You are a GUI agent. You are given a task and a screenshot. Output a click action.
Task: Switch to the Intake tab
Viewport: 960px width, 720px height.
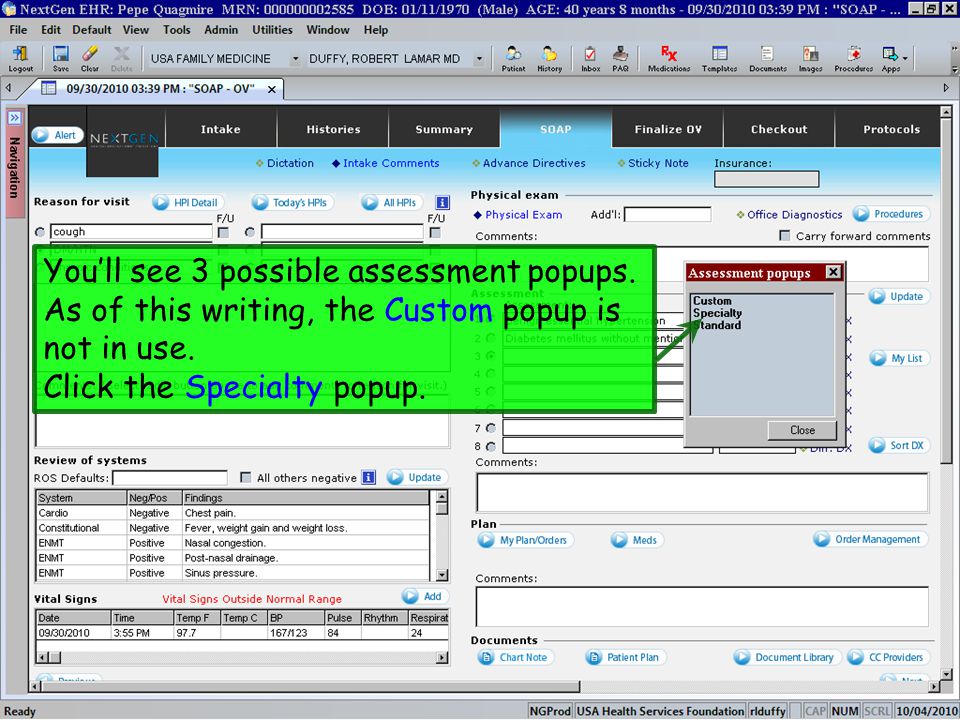221,129
